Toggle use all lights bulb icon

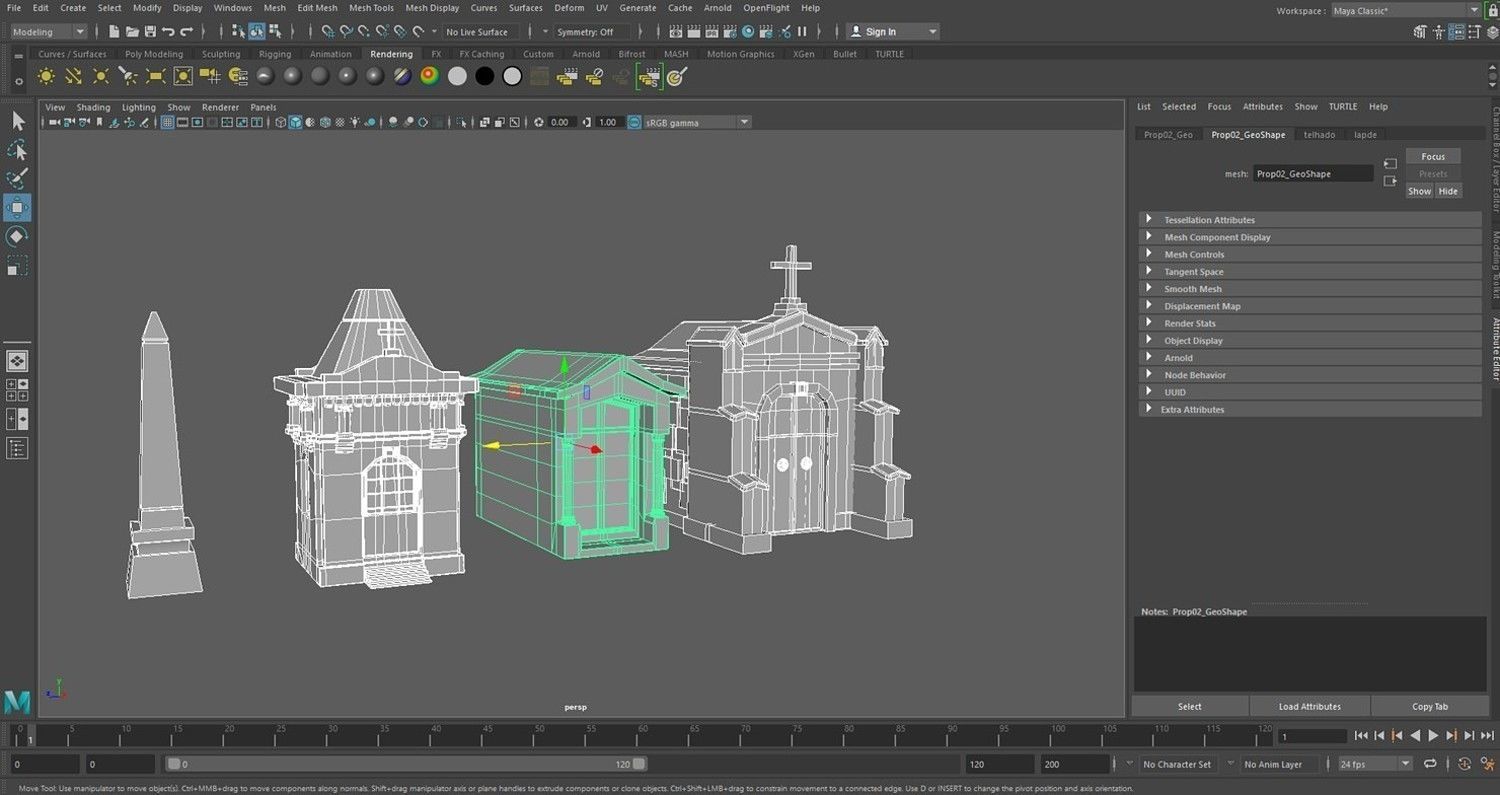pos(355,122)
